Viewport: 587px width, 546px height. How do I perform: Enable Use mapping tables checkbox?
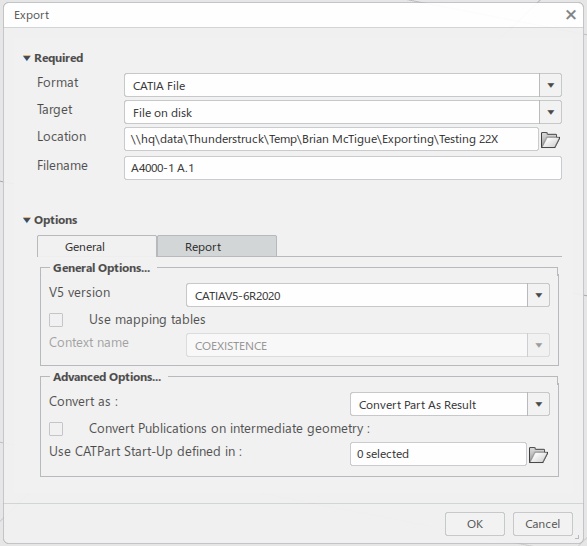[56, 320]
